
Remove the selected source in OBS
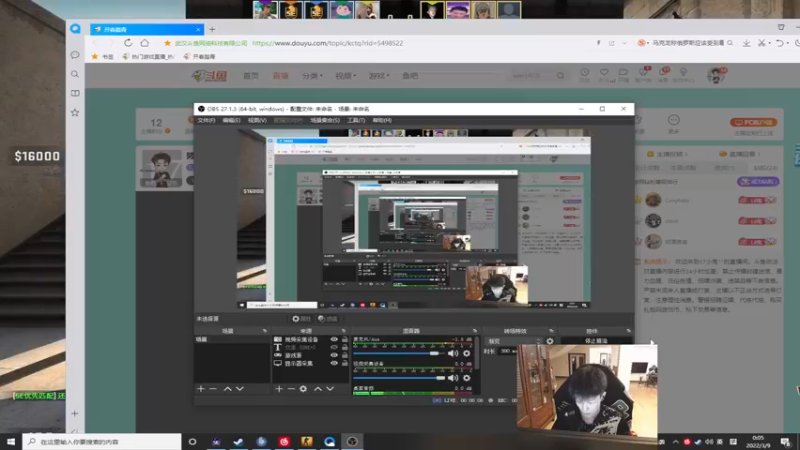click(x=291, y=389)
